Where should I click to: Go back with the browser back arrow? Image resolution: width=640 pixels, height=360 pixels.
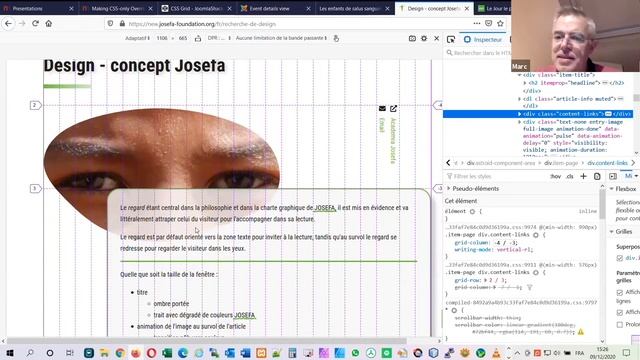pyautogui.click(x=8, y=24)
